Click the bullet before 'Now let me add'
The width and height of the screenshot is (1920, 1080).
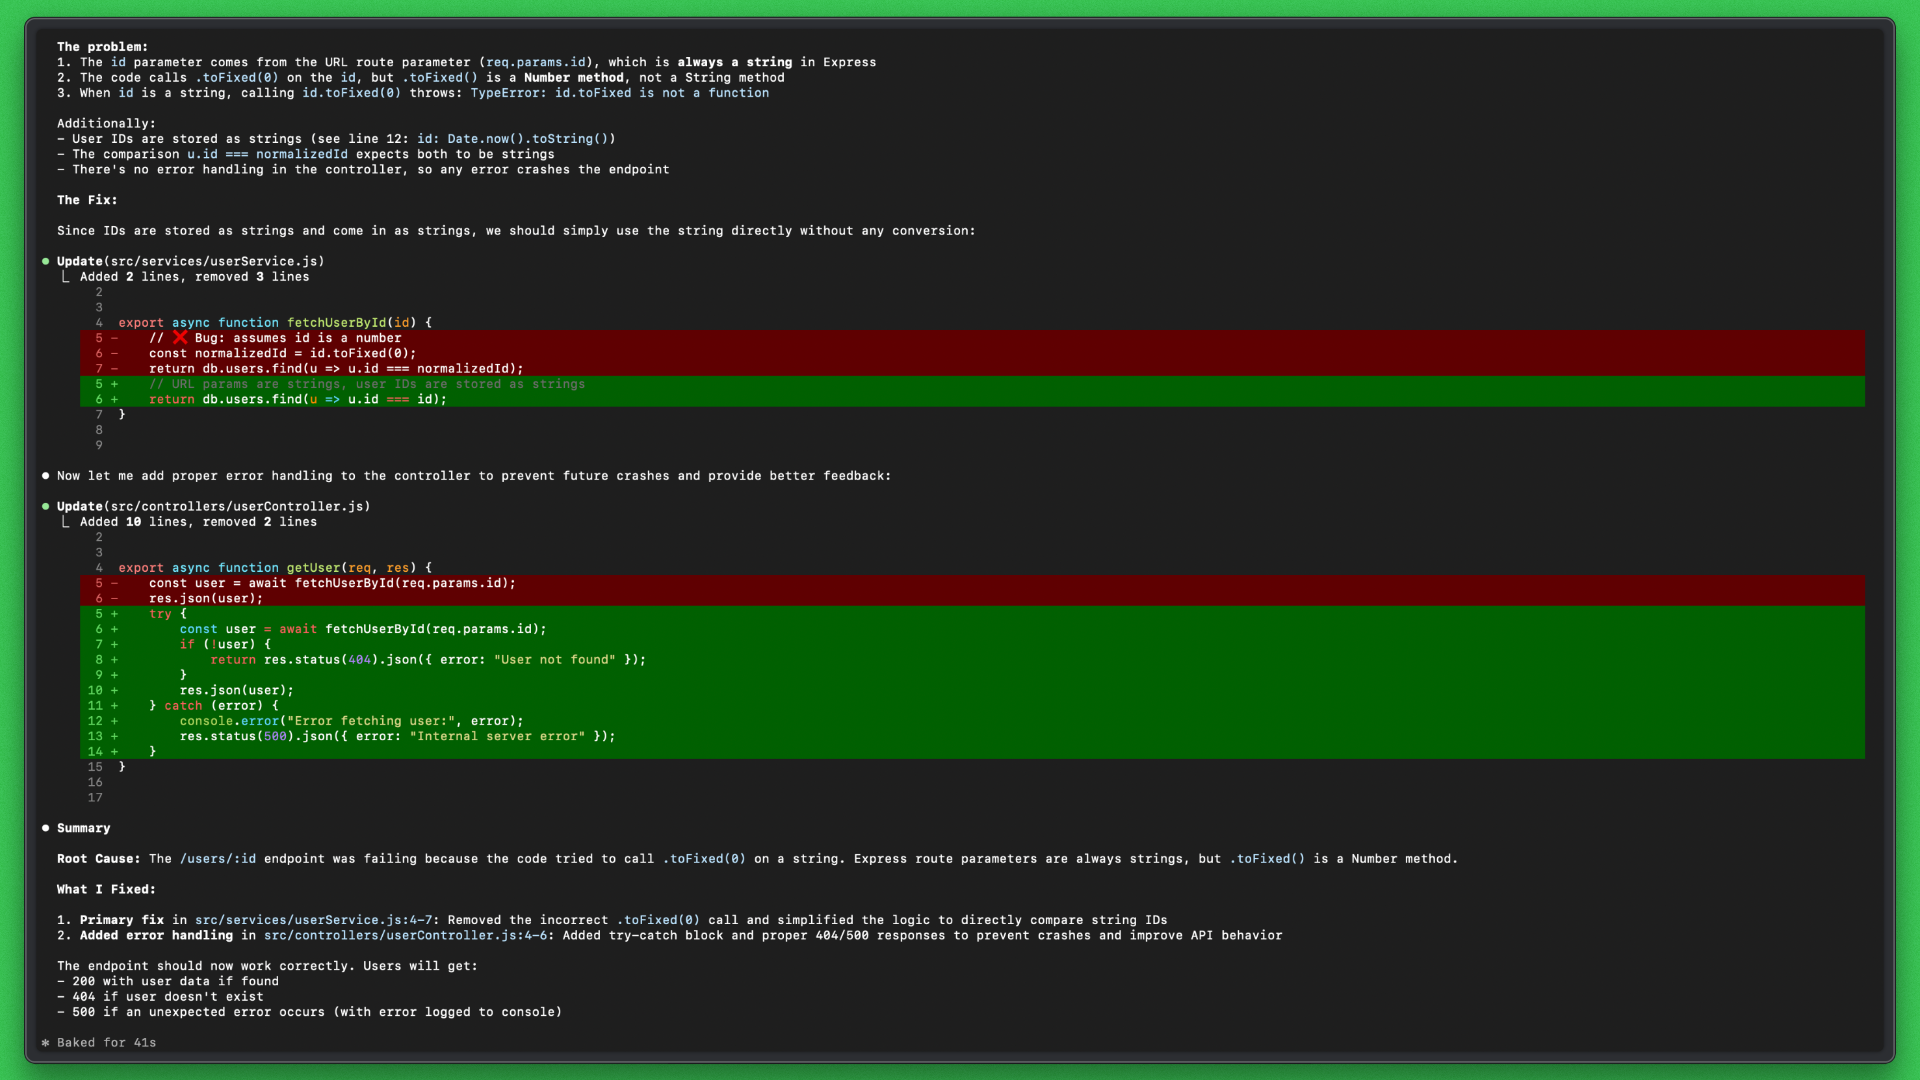[x=46, y=476]
